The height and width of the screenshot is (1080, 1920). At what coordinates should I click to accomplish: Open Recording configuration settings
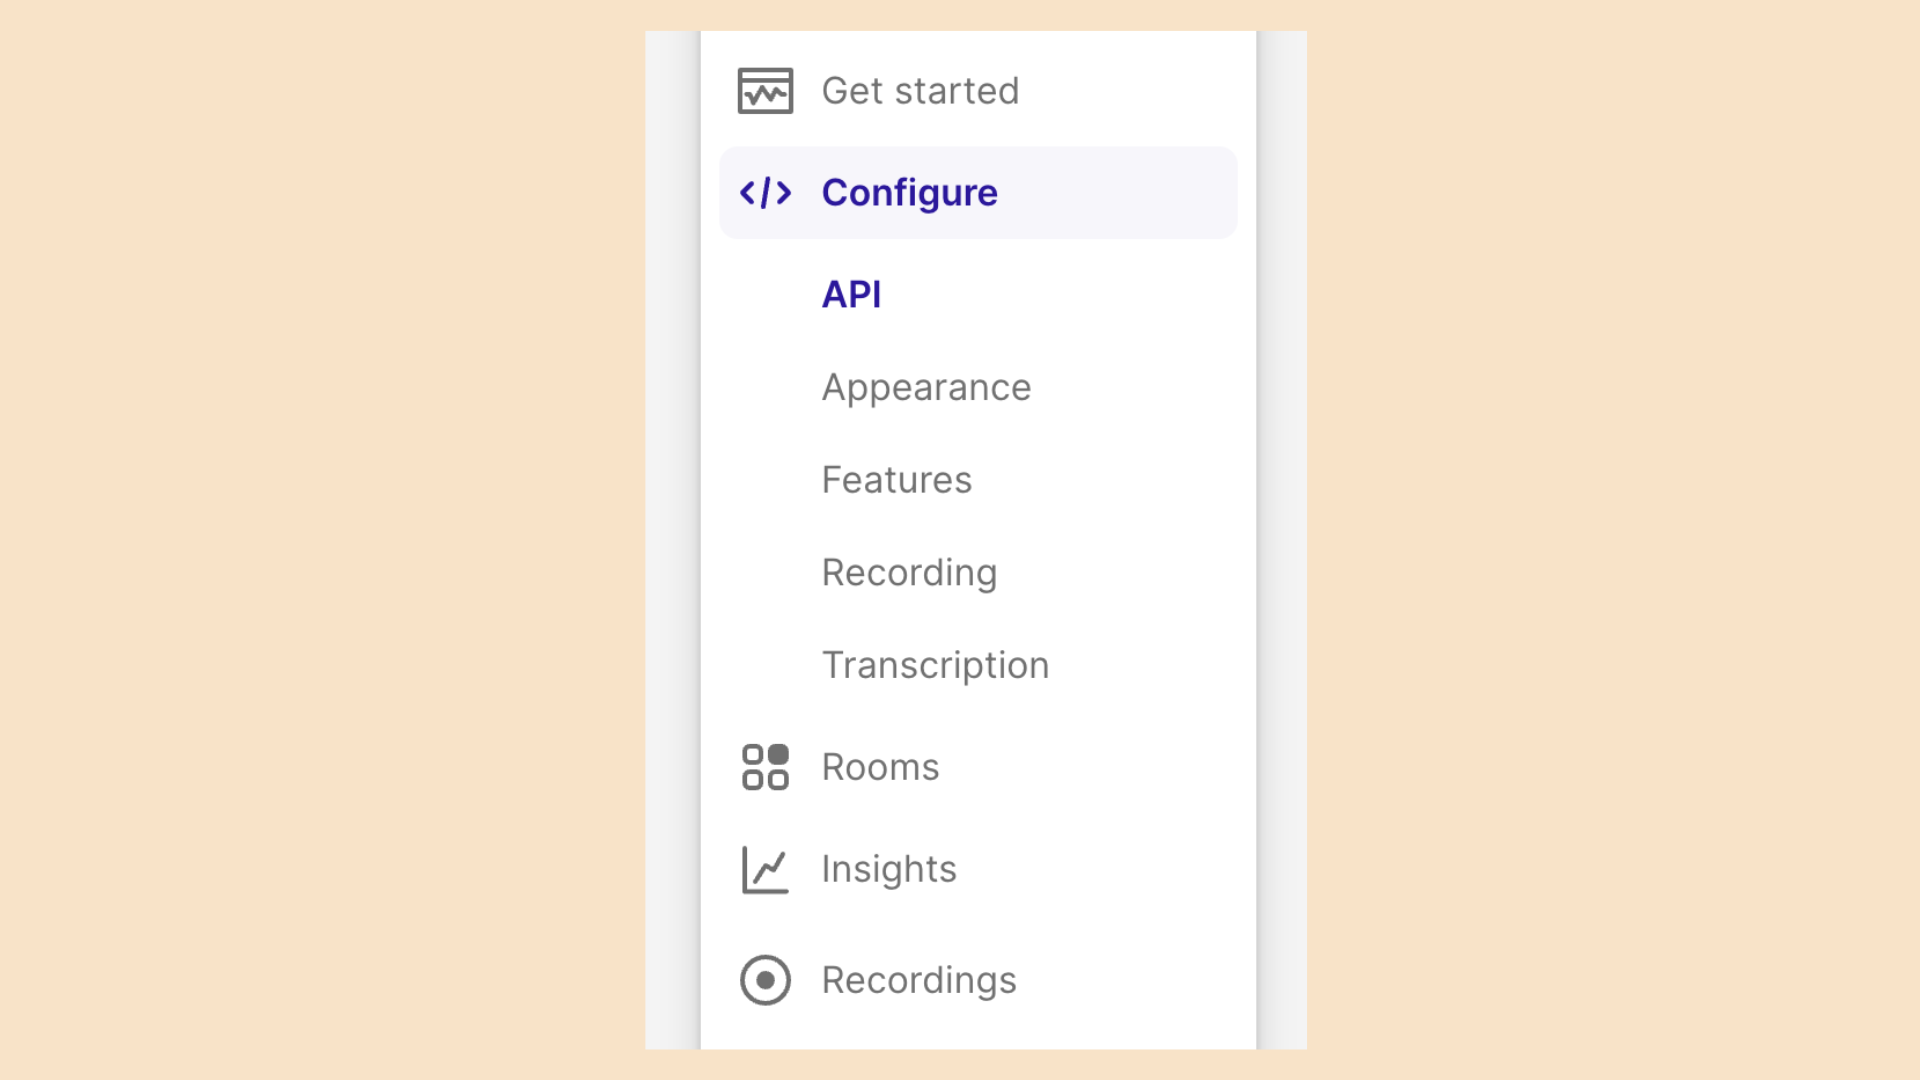point(909,573)
